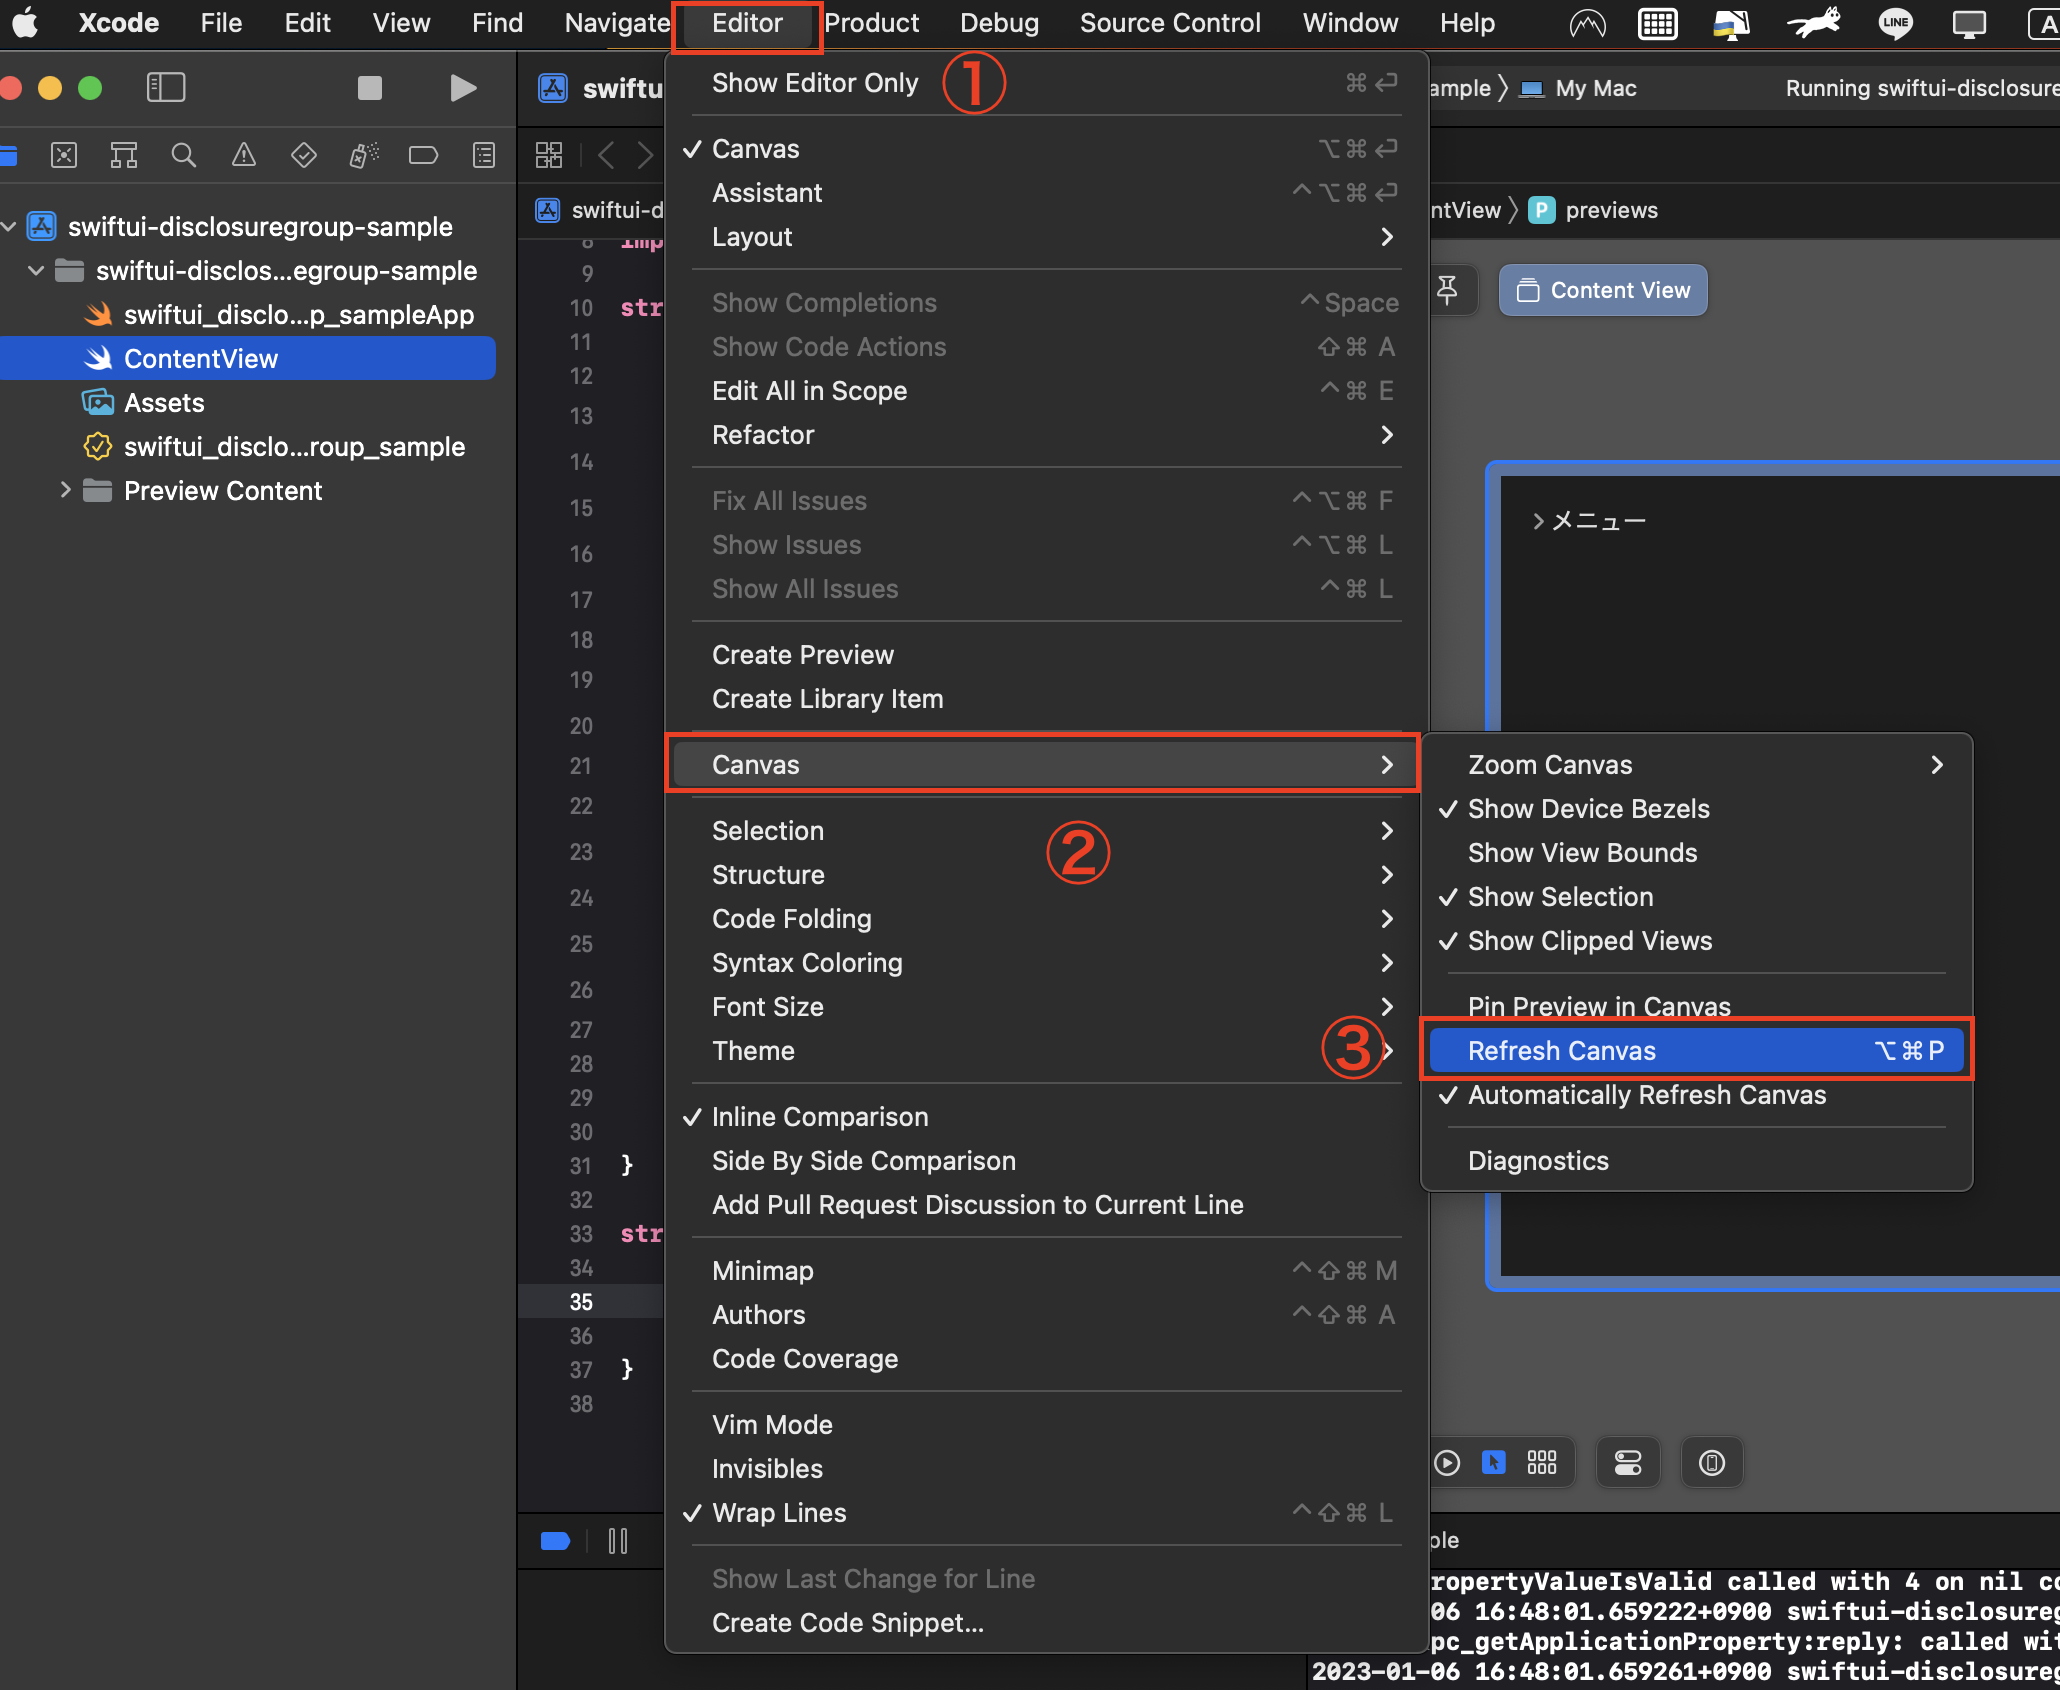Screen dimensions: 2060x1690
Task: Toggle Minimap in Editor menu
Action: [x=1045, y=1271]
